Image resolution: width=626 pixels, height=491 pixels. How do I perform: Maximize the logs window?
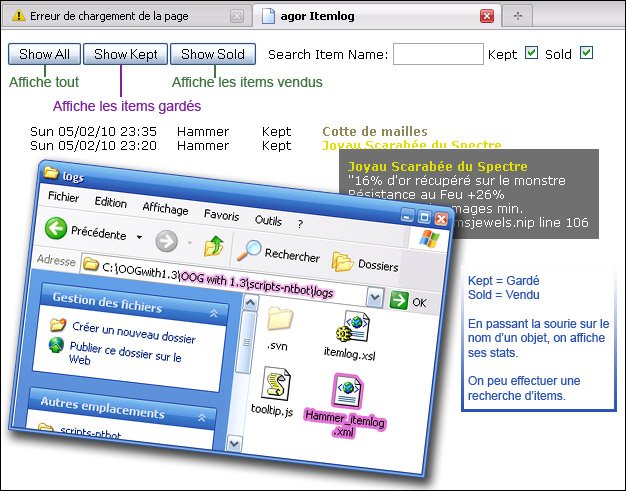coord(424,217)
